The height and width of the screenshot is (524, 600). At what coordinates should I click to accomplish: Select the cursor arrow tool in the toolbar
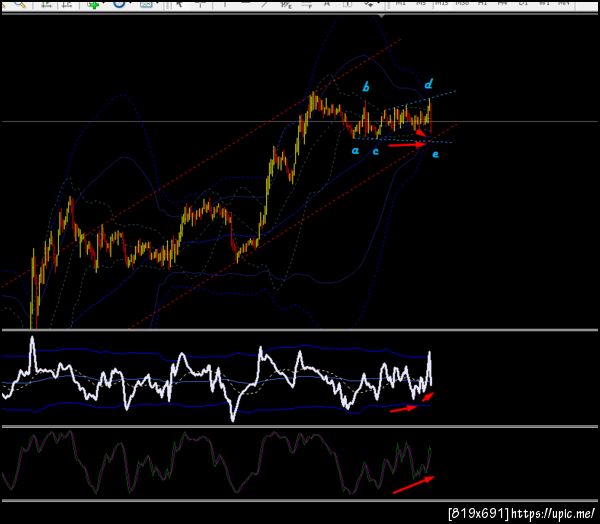[179, 4]
